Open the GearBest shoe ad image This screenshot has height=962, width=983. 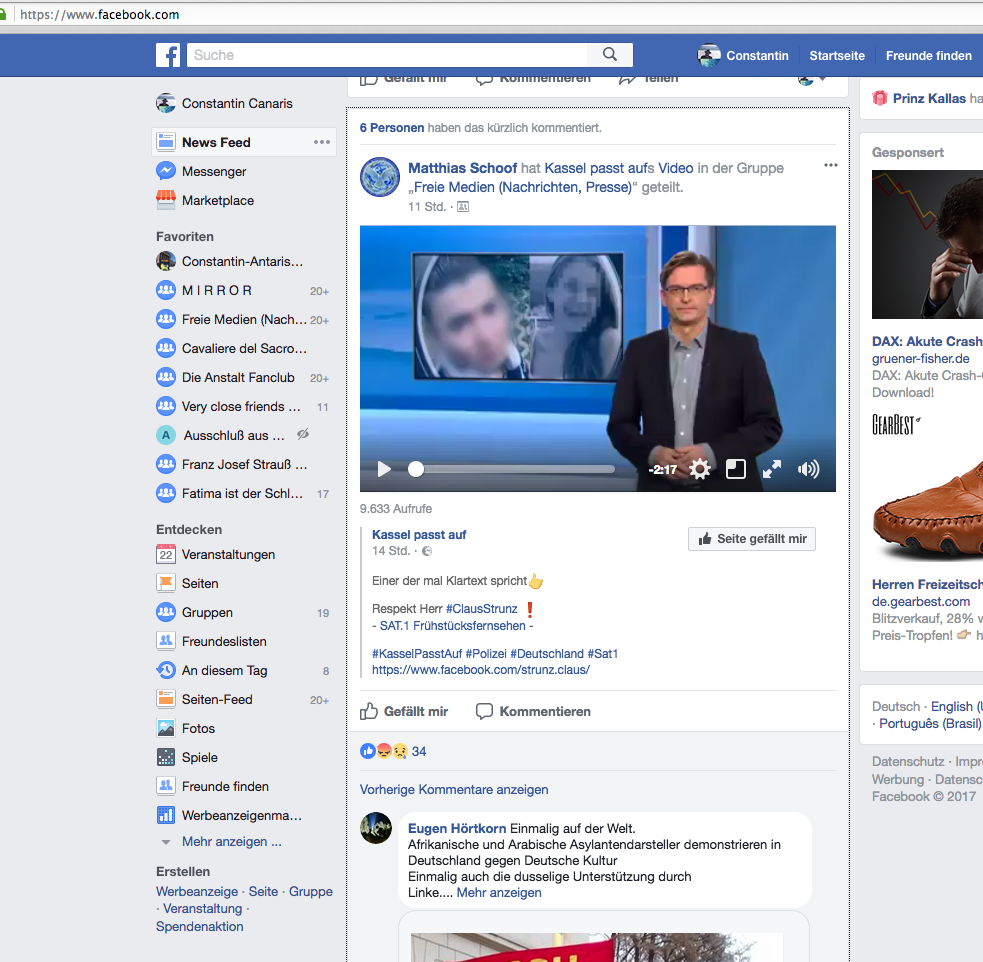pyautogui.click(x=927, y=508)
